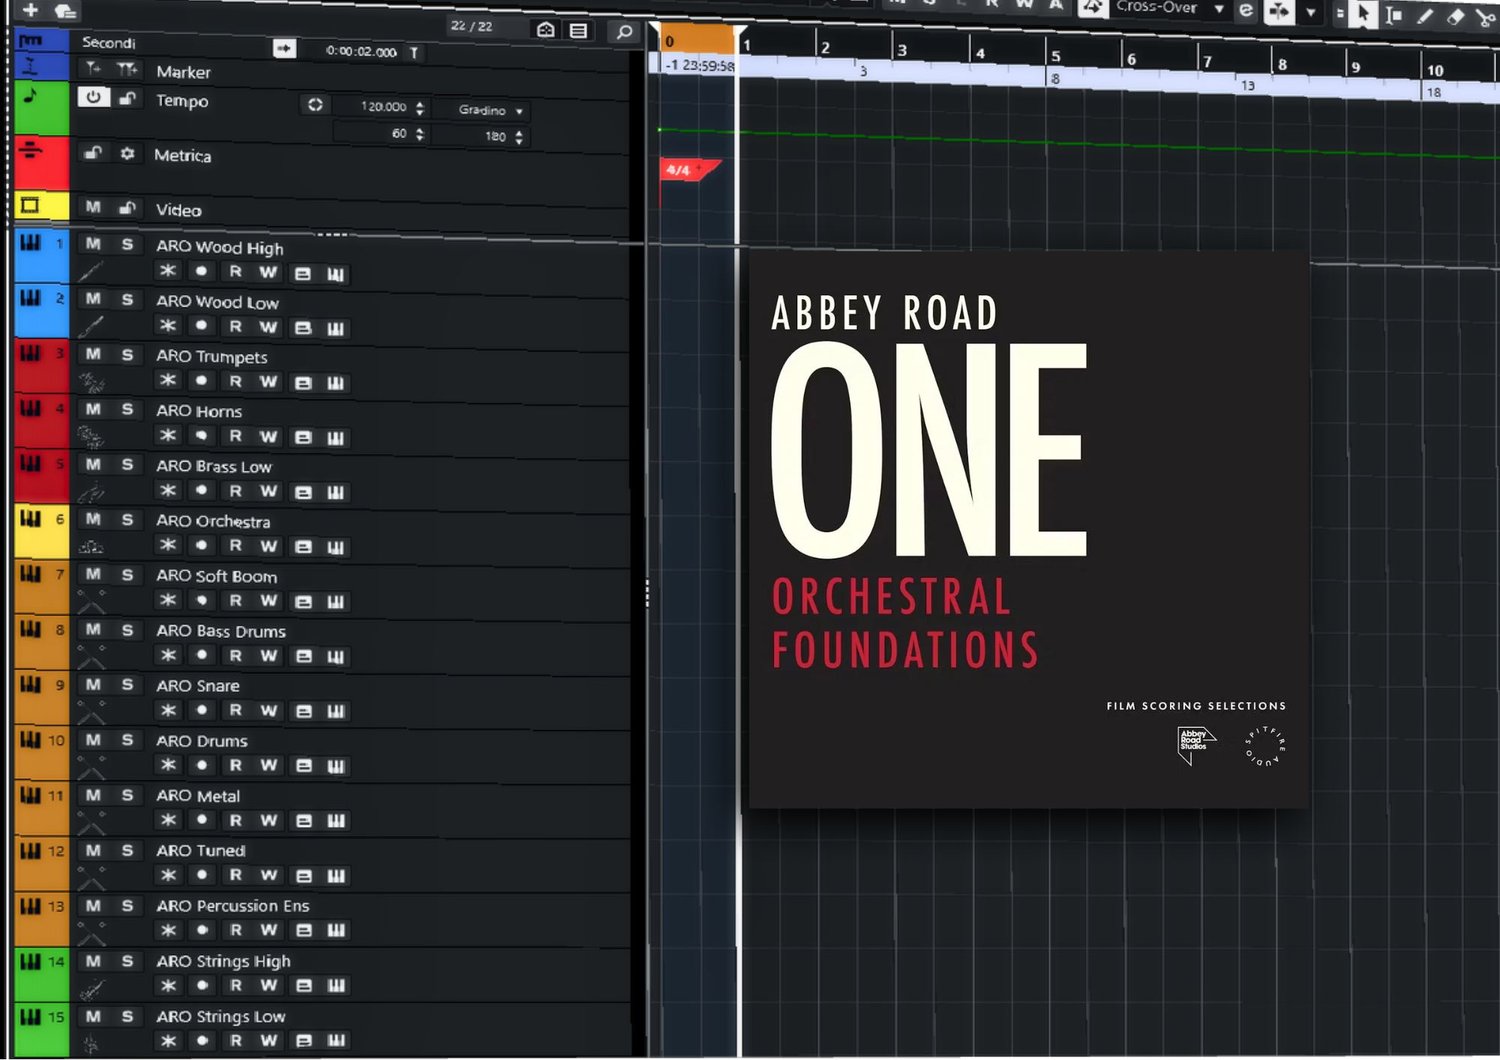Click the flute instrument icon on ARO Wood High

91,271
